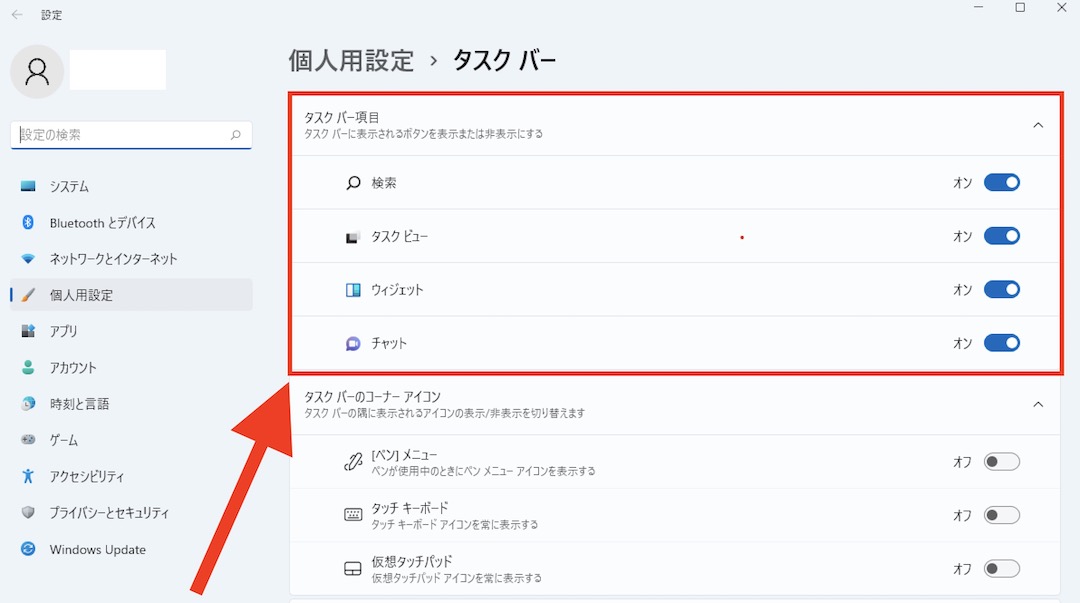Disable the タスク ビュー switch
The width and height of the screenshot is (1080, 603).
(1001, 236)
